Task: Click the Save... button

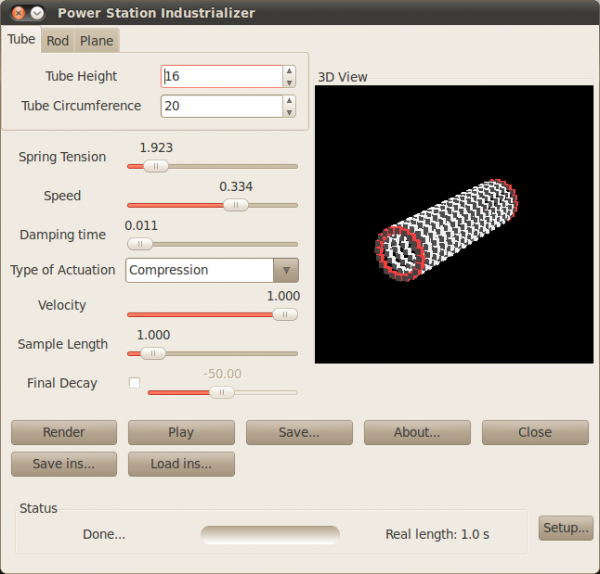Action: [299, 432]
